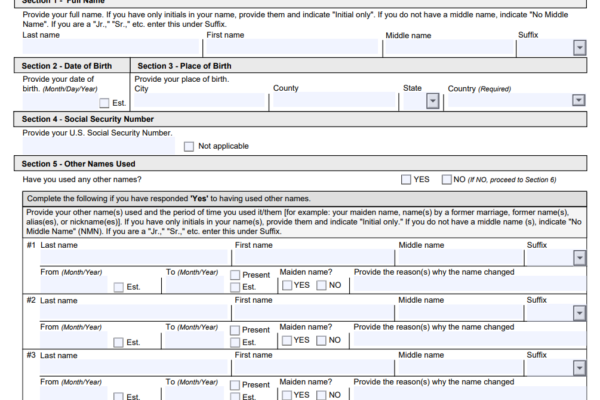The image size is (600, 400).
Task: Click the Last name field in Section 1
Action: click(112, 48)
